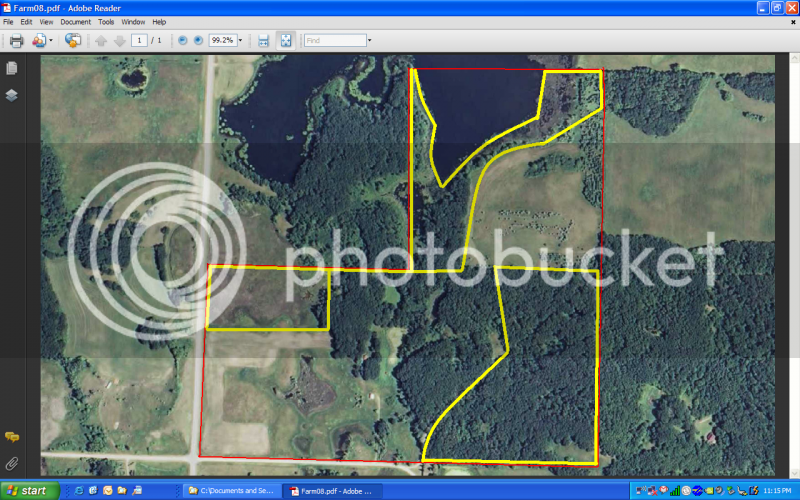Toggle the fit one full page icon
This screenshot has height=500, width=800.
pos(286,41)
